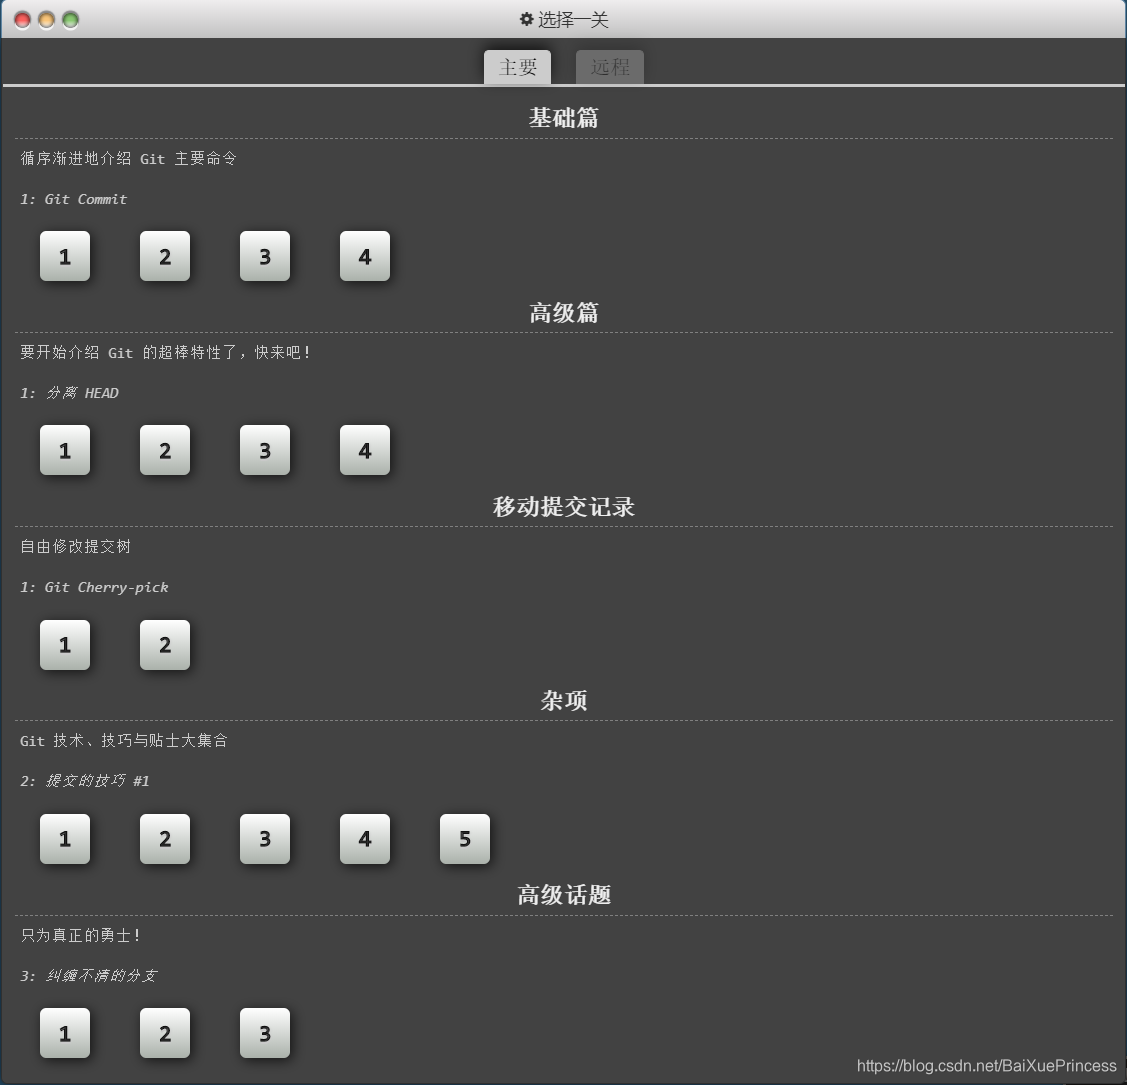Maximize window with green button
The width and height of the screenshot is (1127, 1085).
coord(70,20)
